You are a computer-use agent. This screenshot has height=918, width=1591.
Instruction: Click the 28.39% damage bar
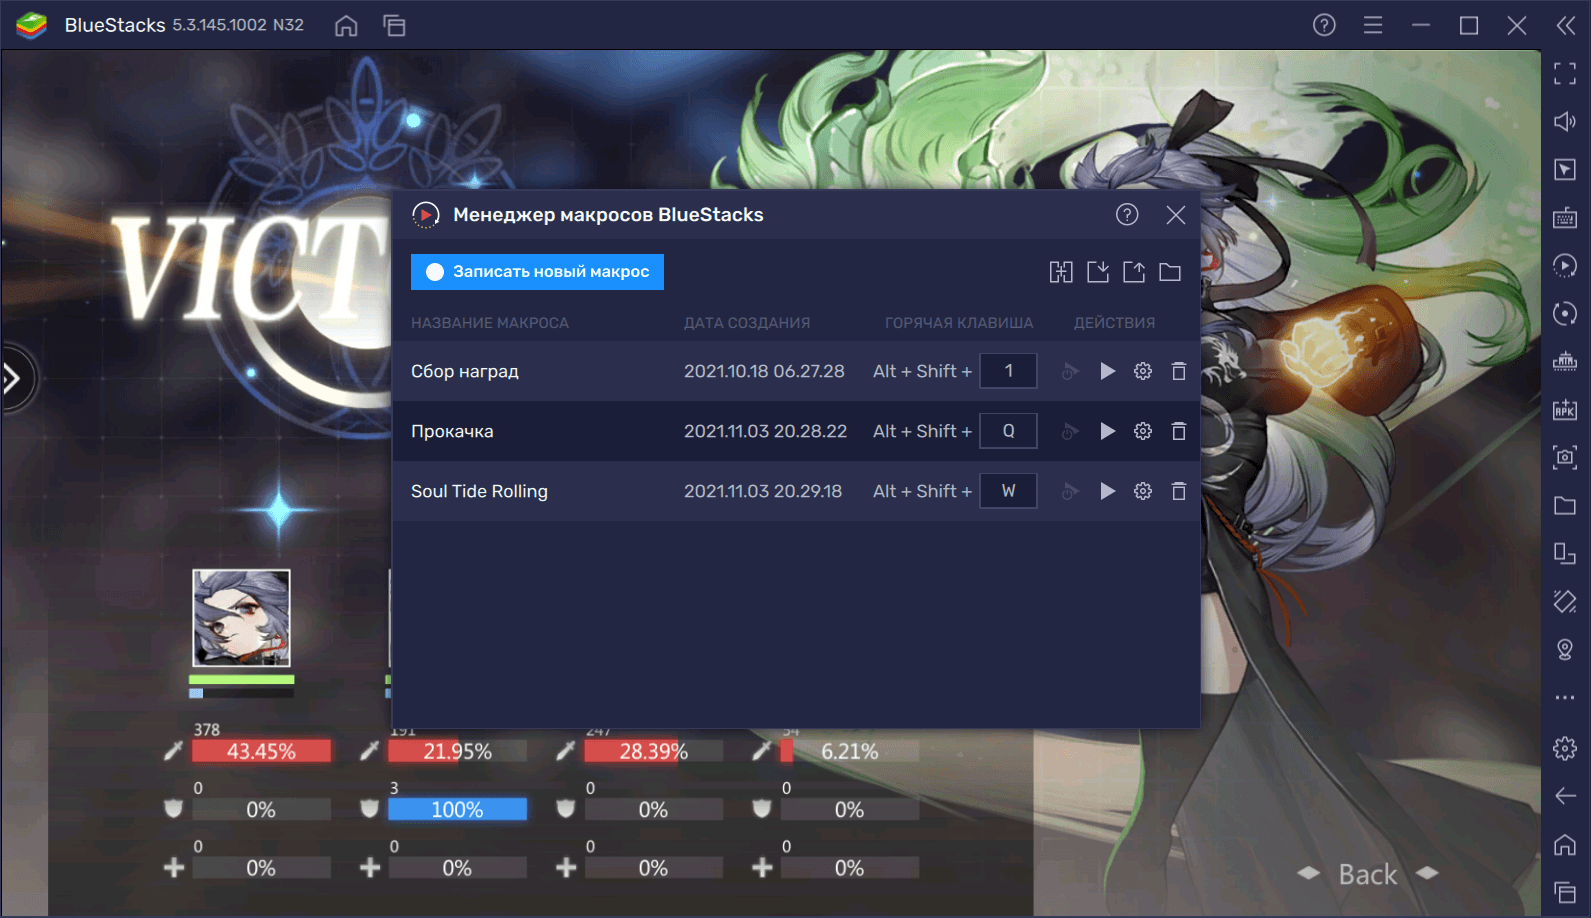click(653, 751)
